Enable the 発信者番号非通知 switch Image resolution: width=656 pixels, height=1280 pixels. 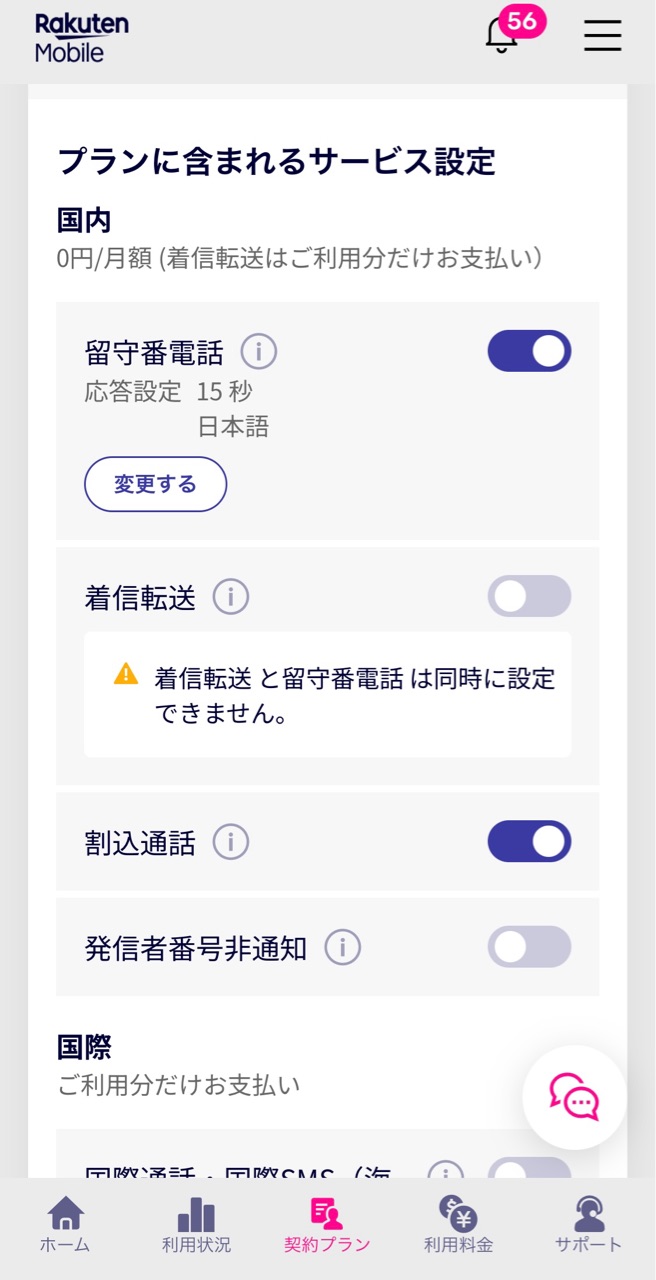(x=529, y=946)
